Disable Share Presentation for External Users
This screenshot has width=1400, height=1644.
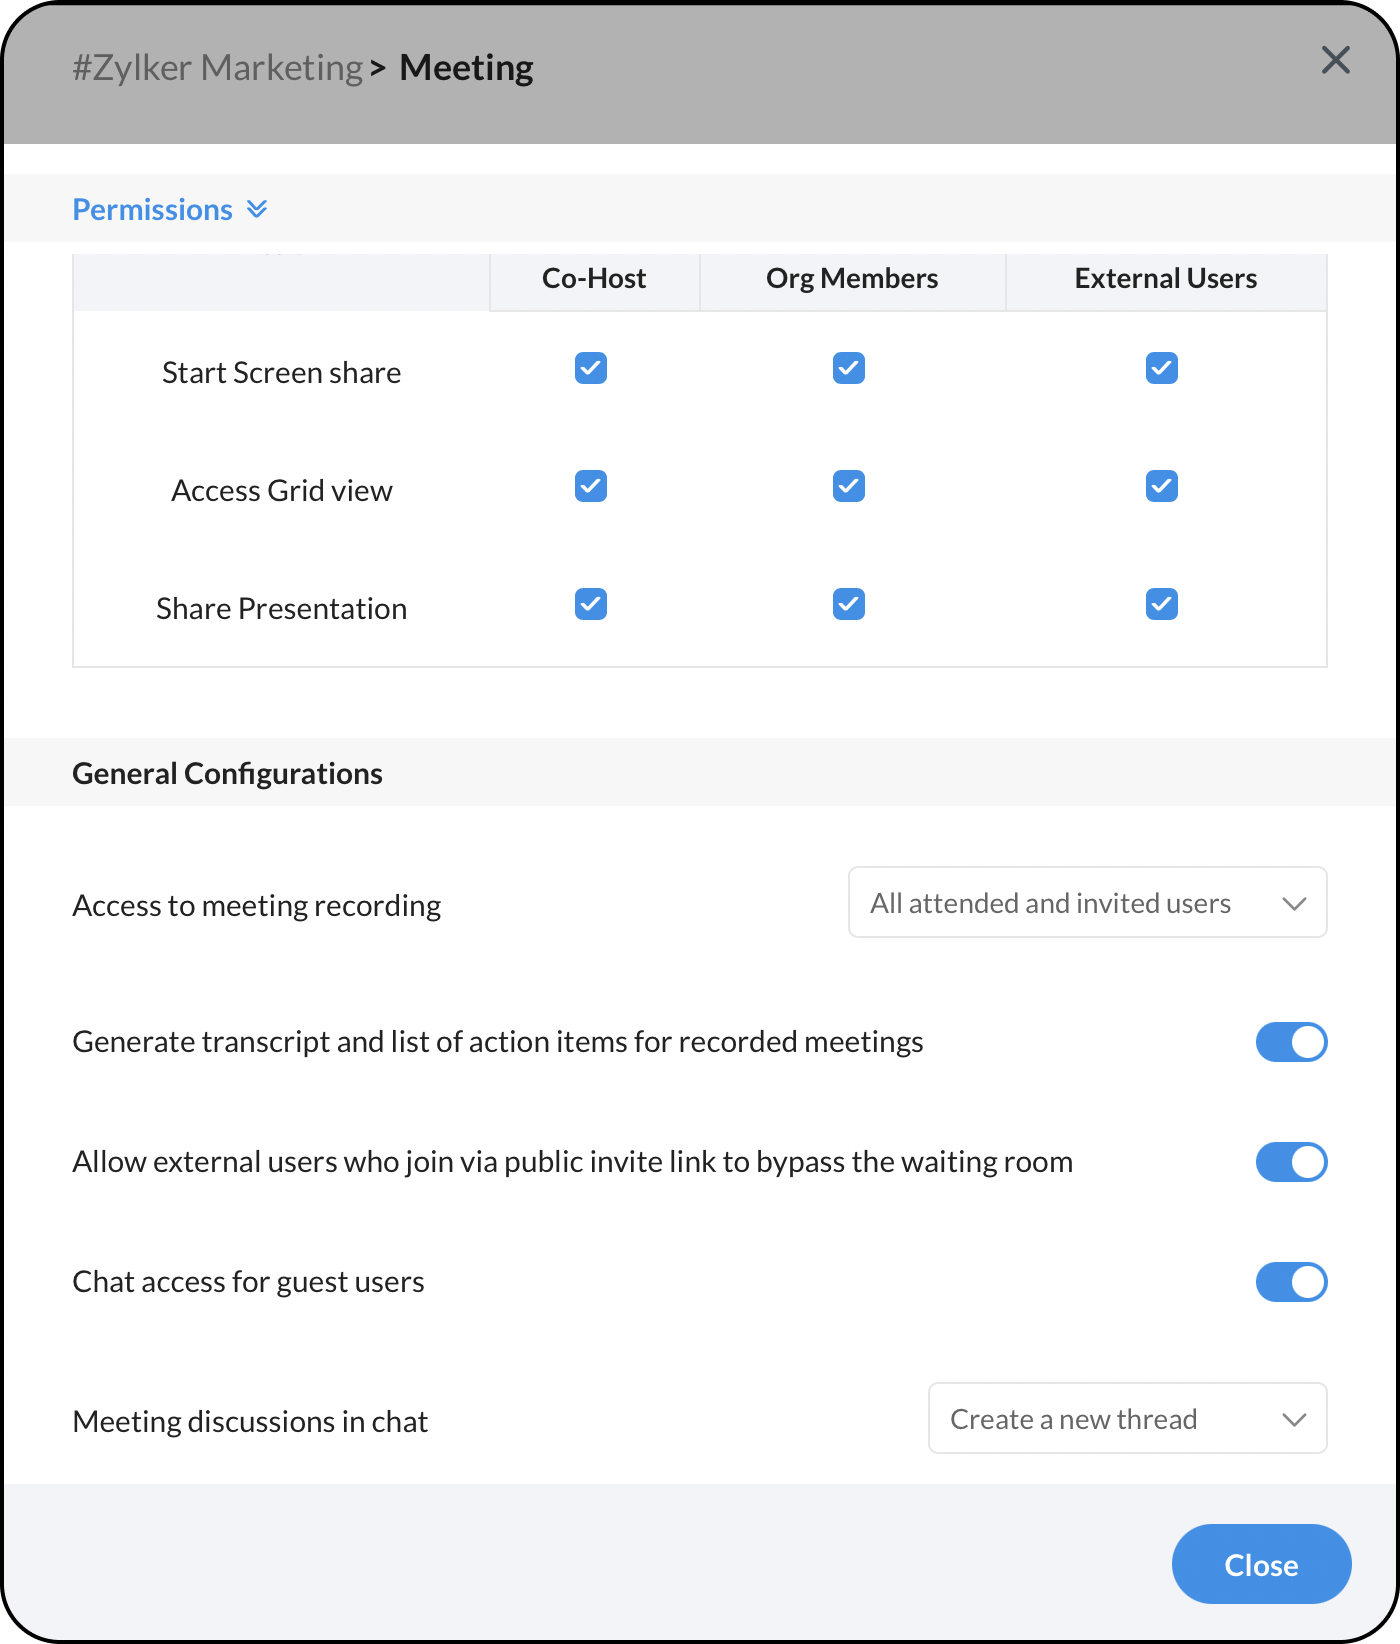click(x=1162, y=605)
